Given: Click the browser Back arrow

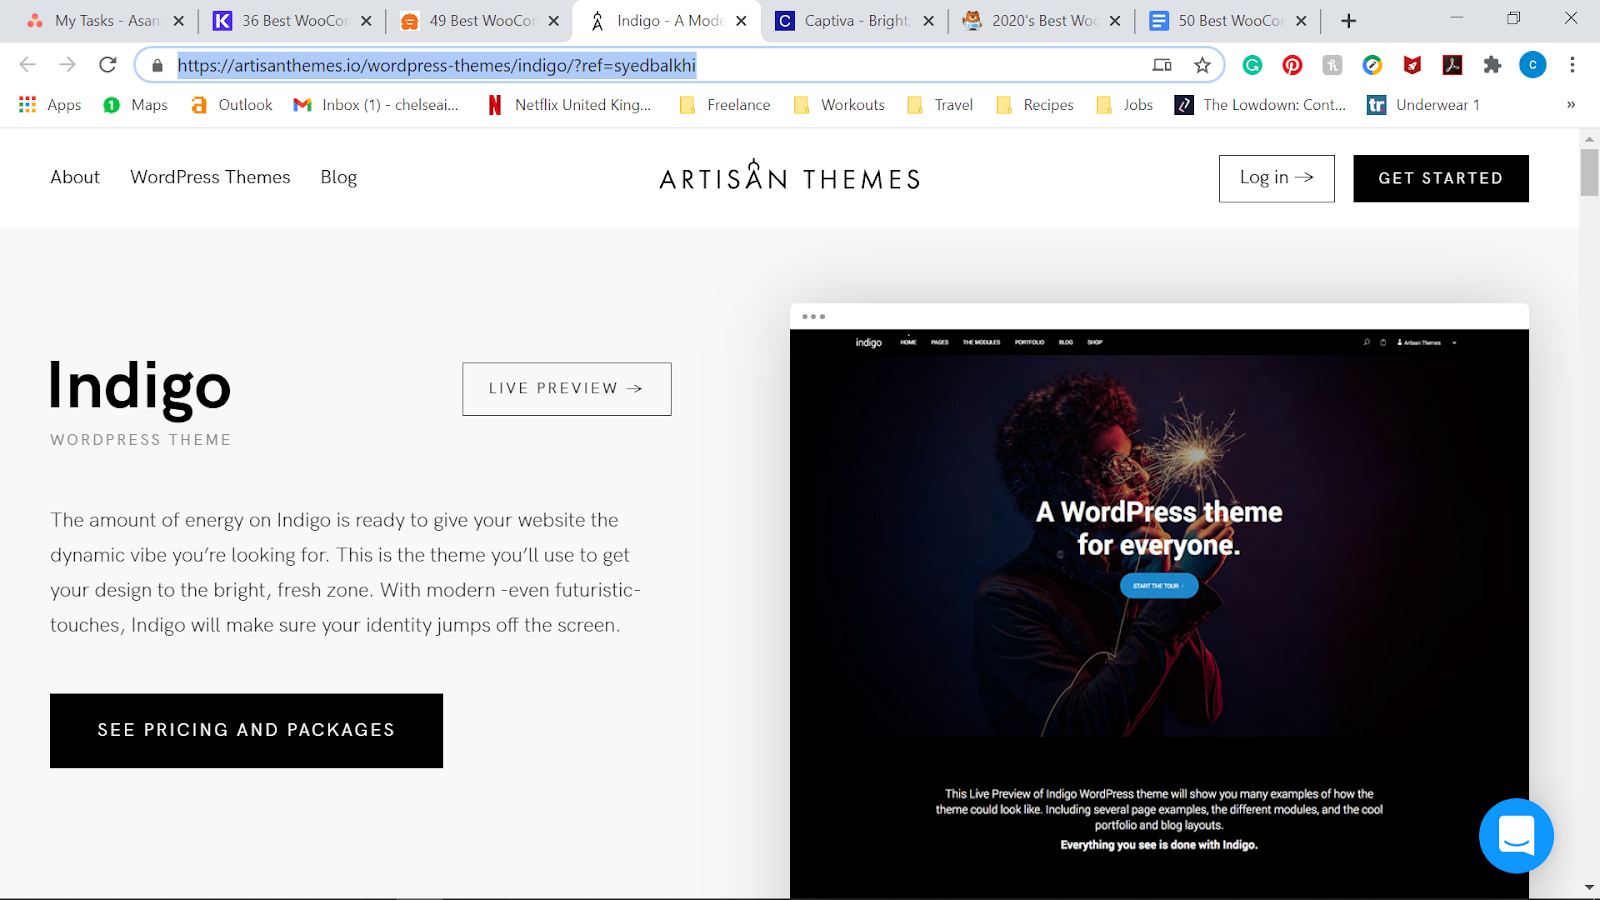Looking at the screenshot, I should [27, 65].
